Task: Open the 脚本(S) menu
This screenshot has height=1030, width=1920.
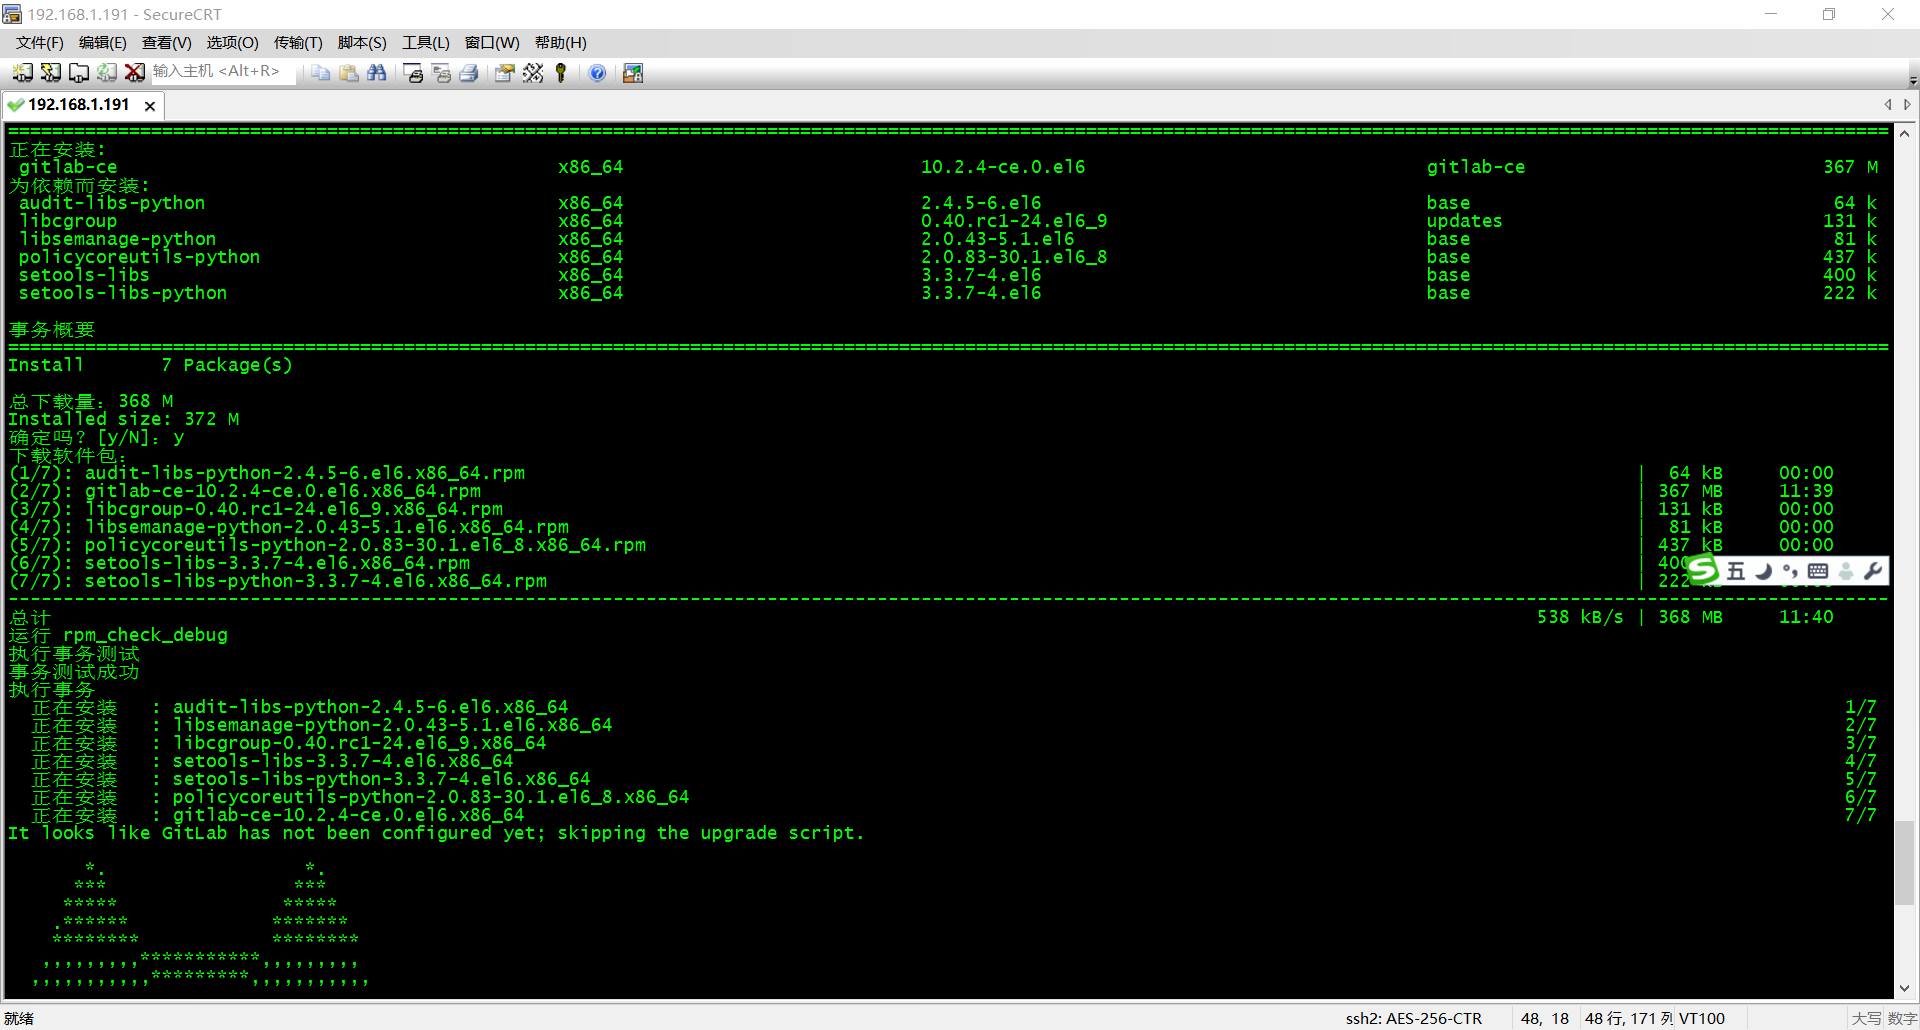Action: pyautogui.click(x=362, y=42)
